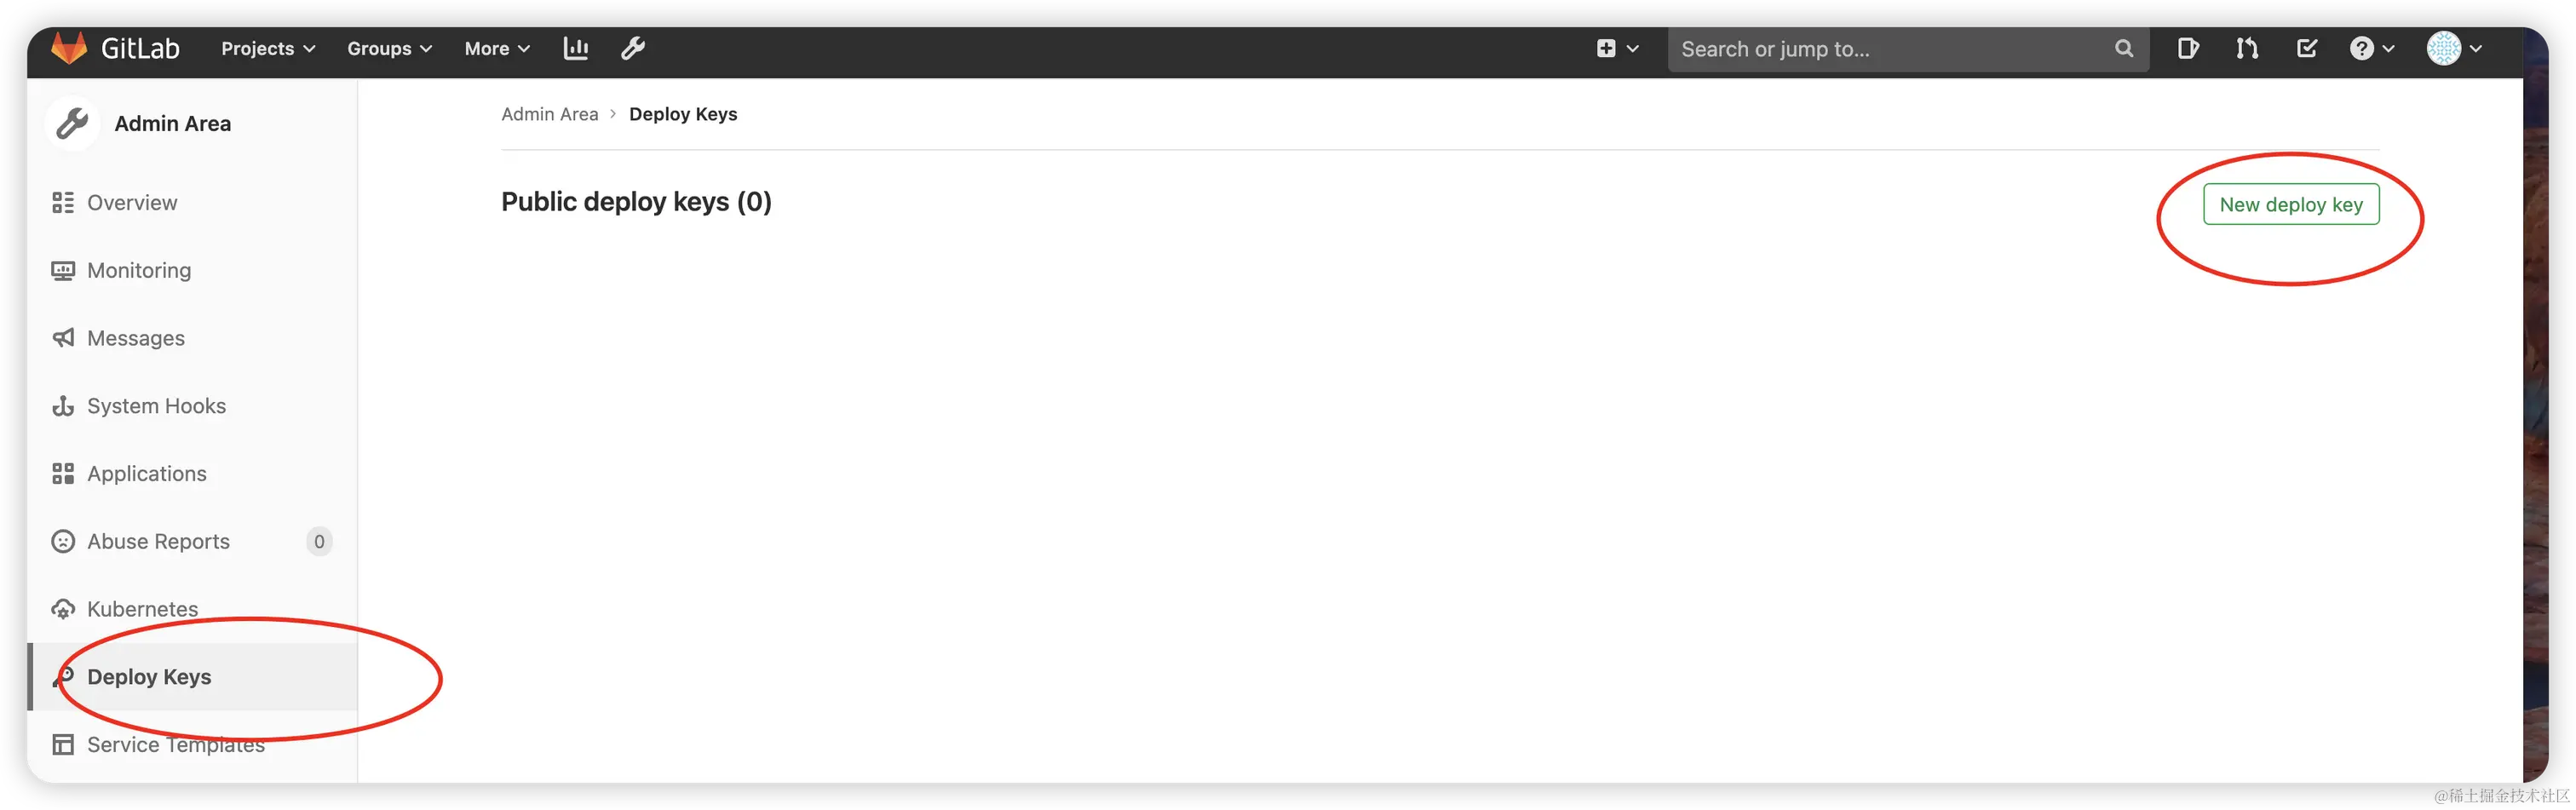Open the help question mark menu
This screenshot has height=810, width=2576.
[2372, 48]
